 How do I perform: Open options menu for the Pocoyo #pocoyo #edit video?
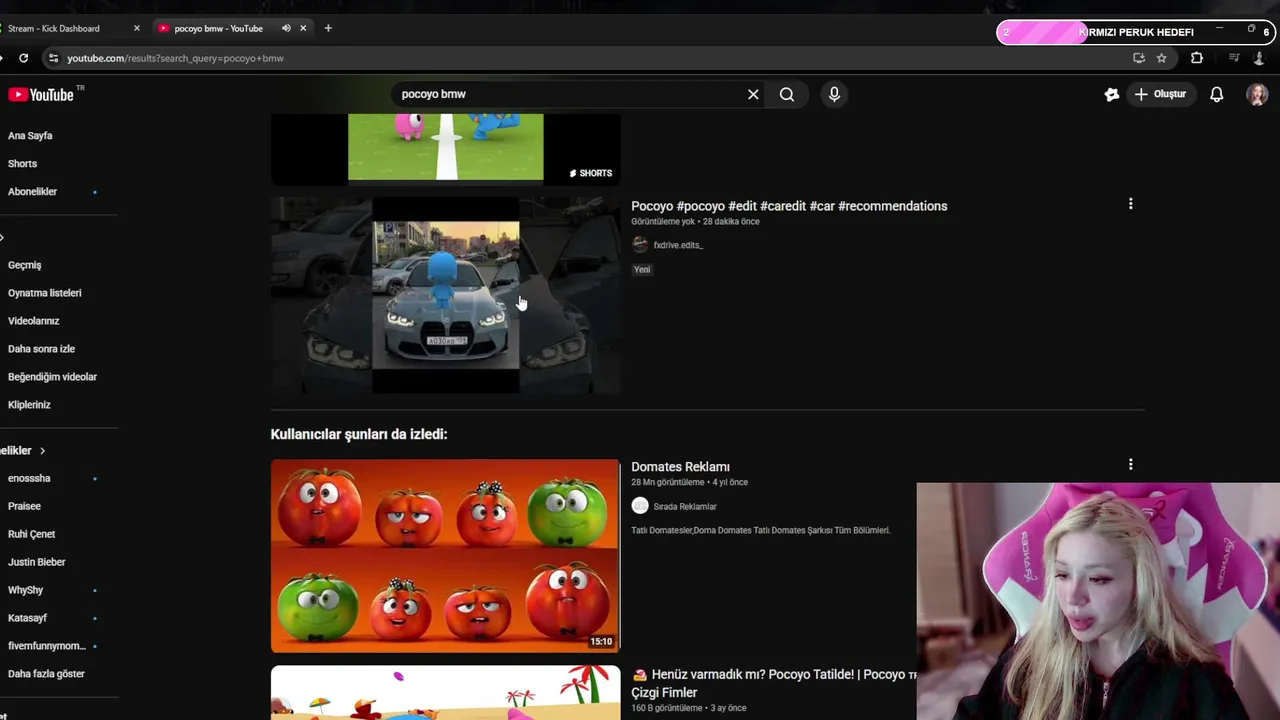tap(1130, 204)
